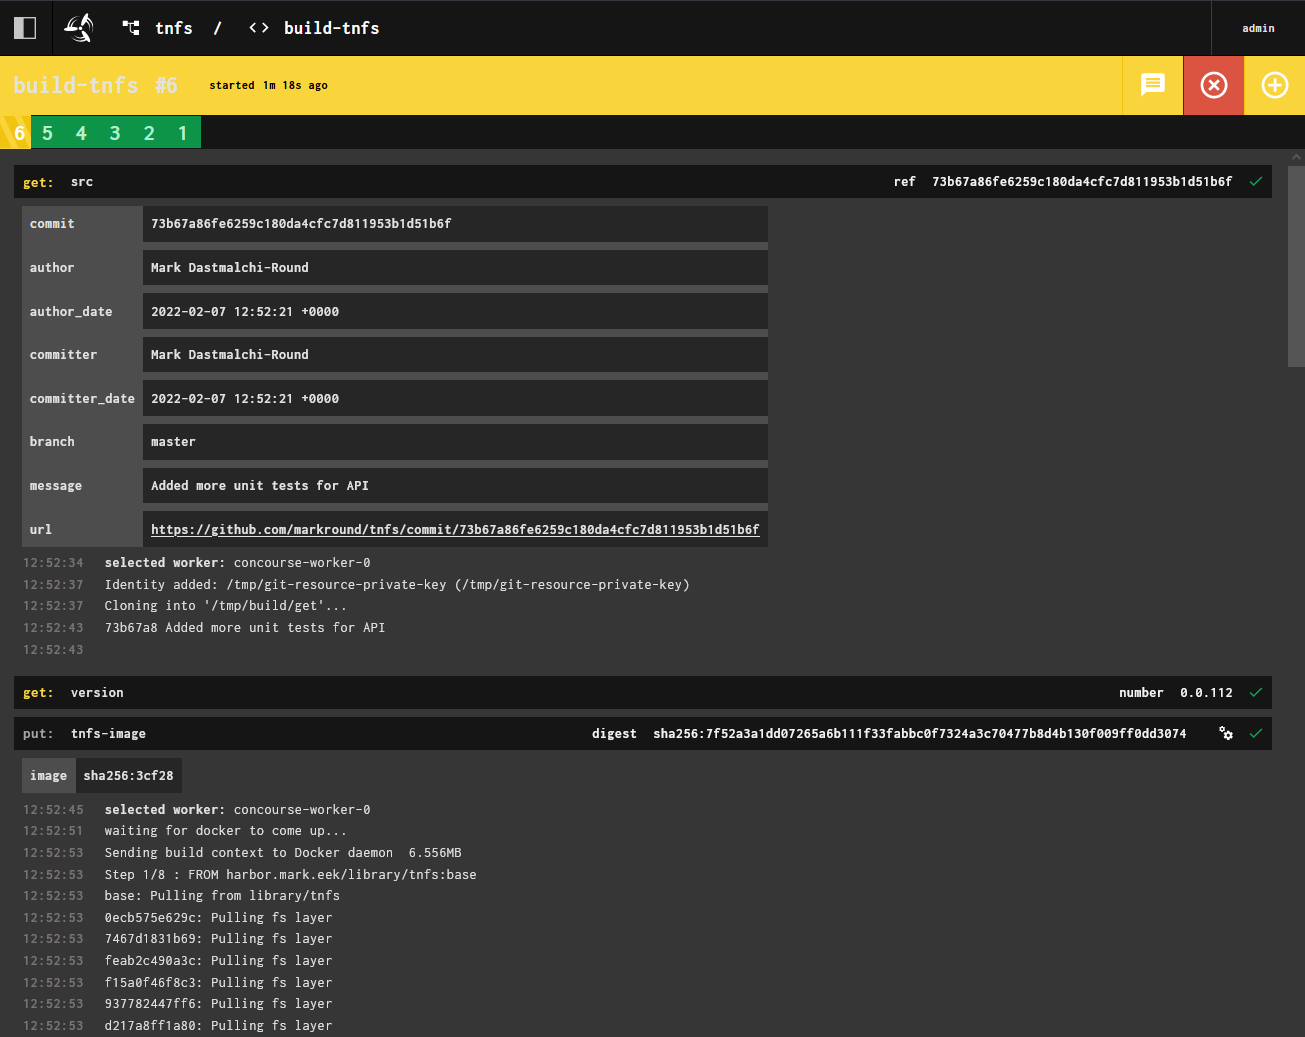Select the current build 6 tab

click(18, 133)
